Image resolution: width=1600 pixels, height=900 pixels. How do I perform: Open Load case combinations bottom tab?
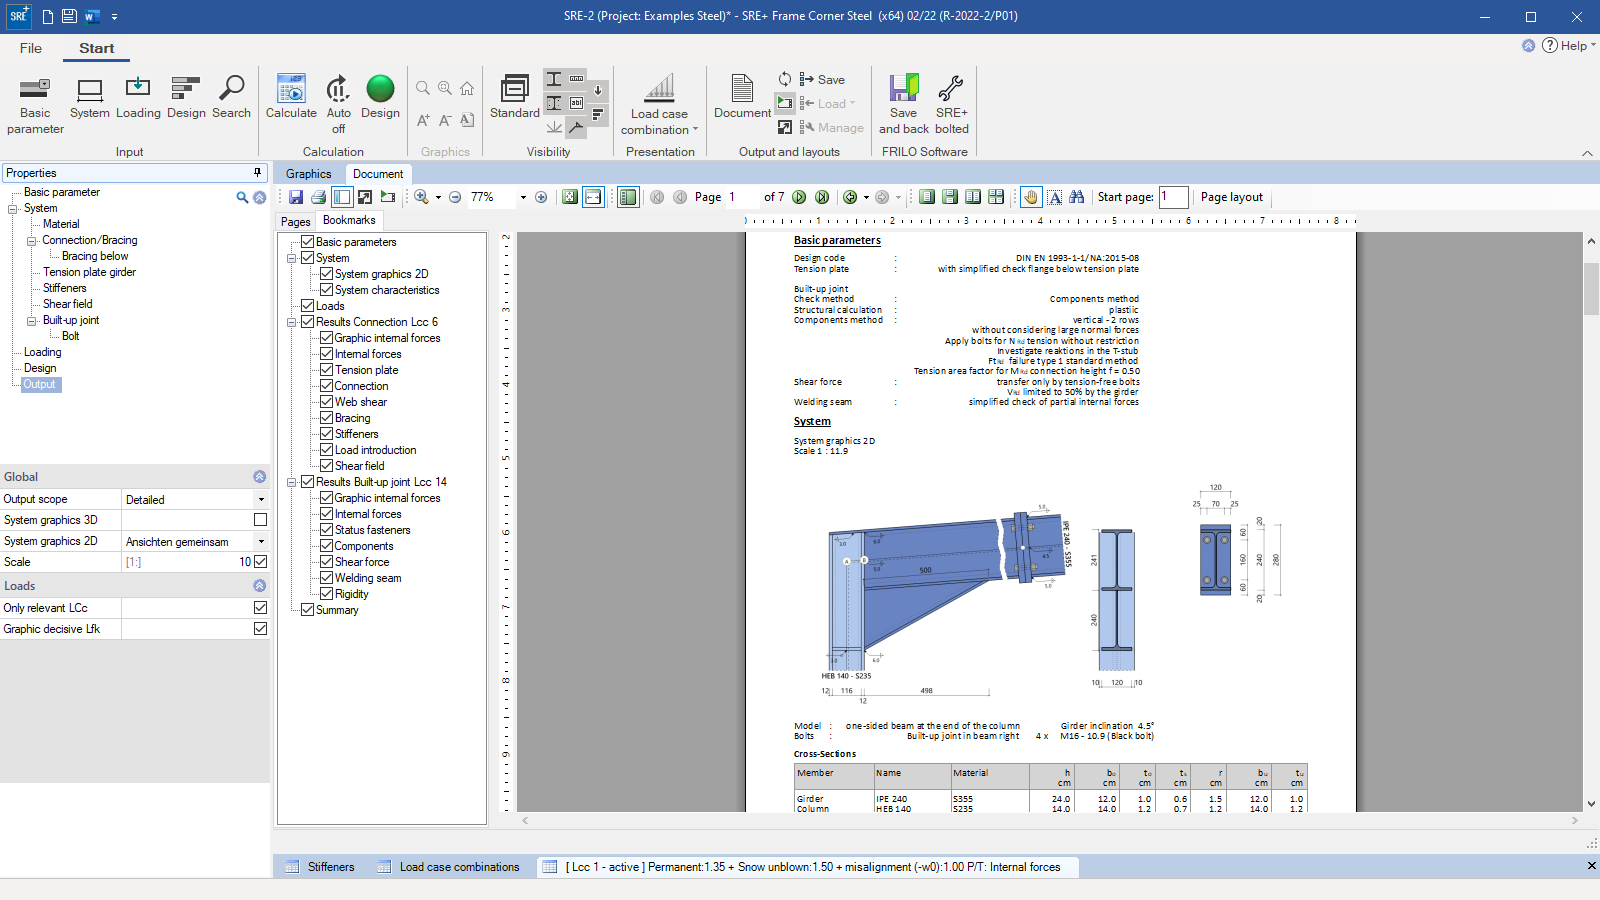pyautogui.click(x=449, y=867)
